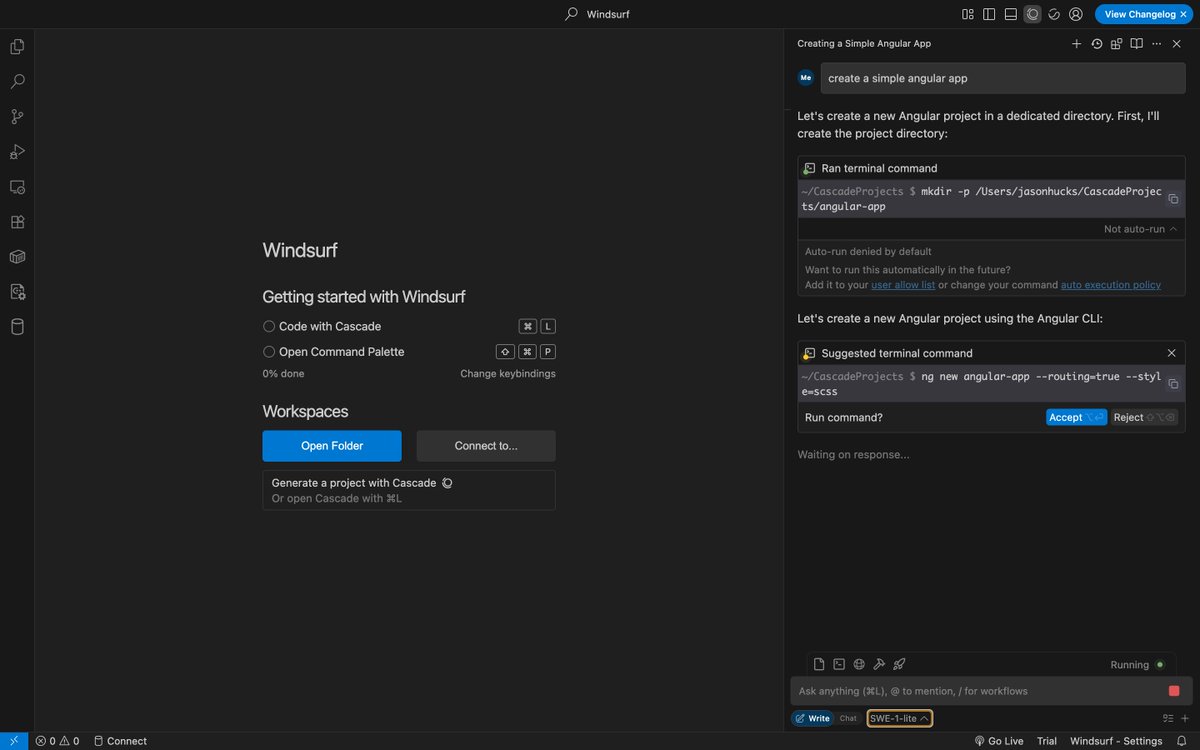
Task: Click Go Live in status bar
Action: click(x=999, y=741)
